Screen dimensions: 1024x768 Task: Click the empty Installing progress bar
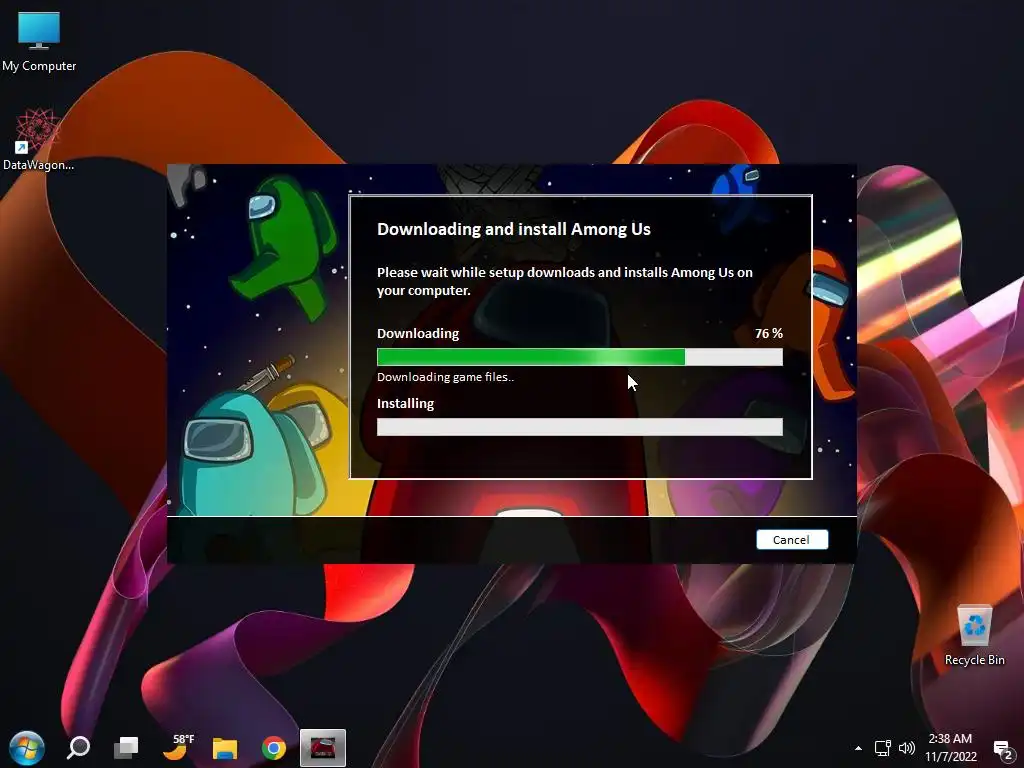[580, 427]
